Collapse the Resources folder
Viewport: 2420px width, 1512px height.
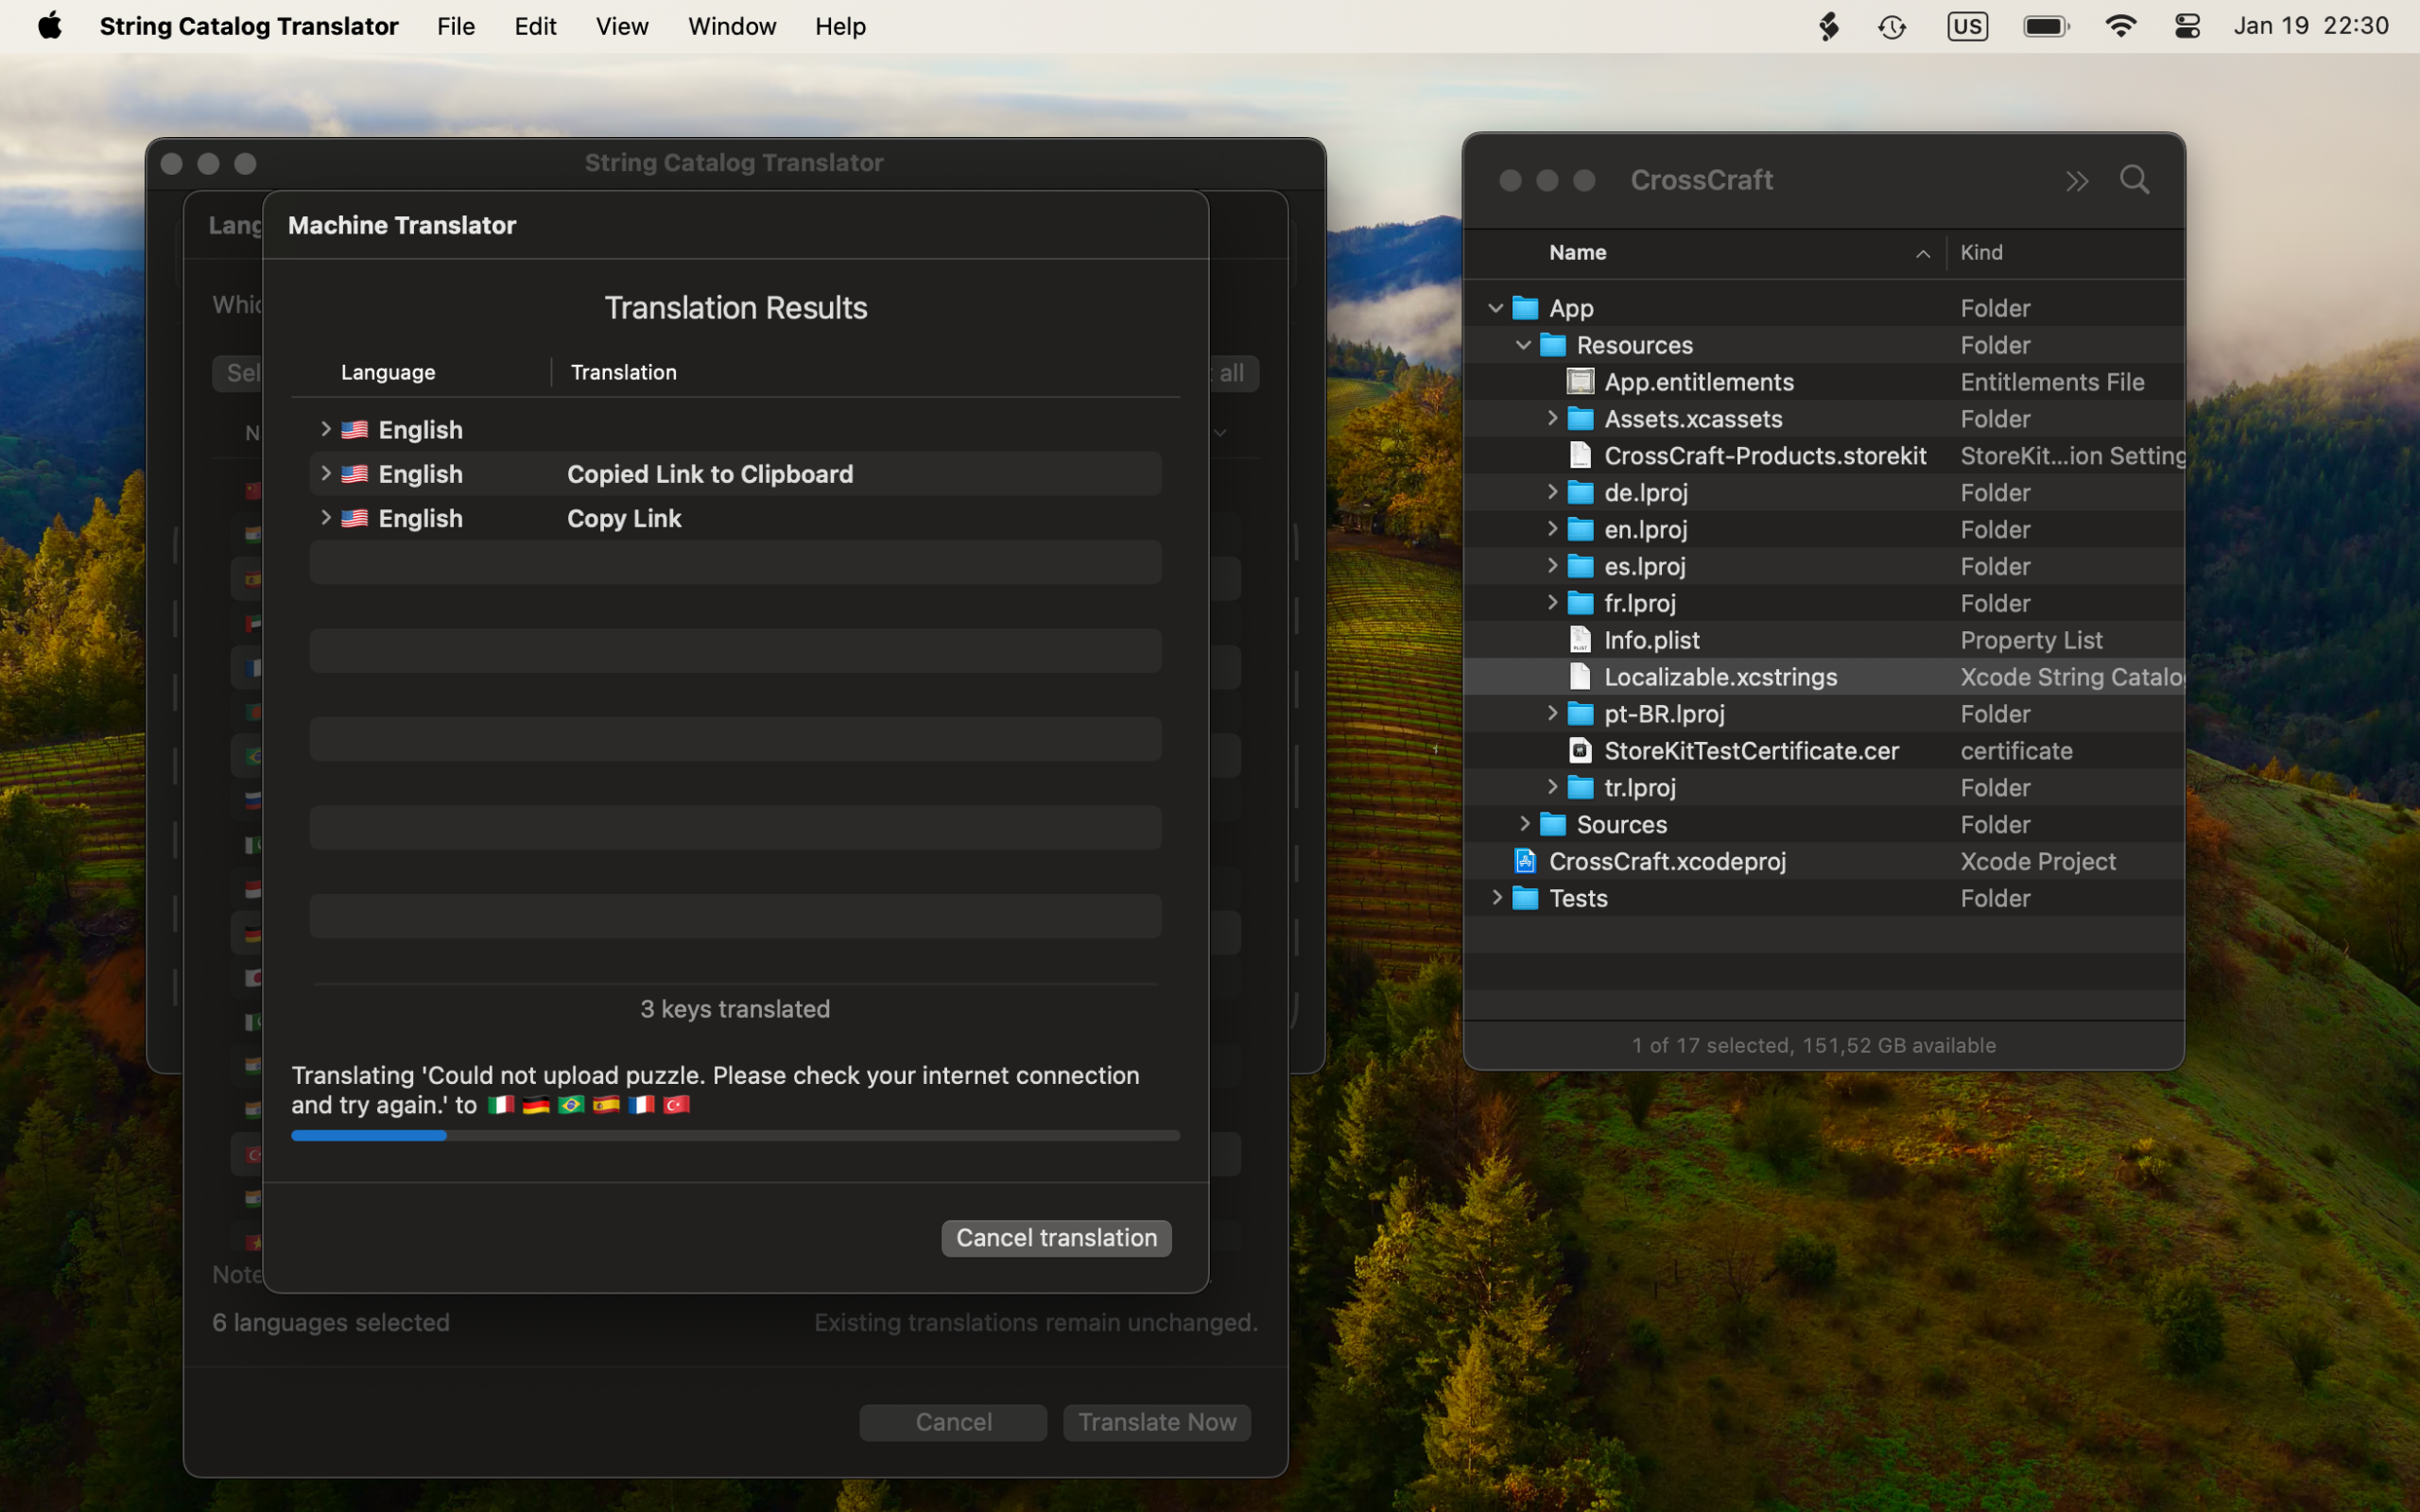coord(1523,345)
